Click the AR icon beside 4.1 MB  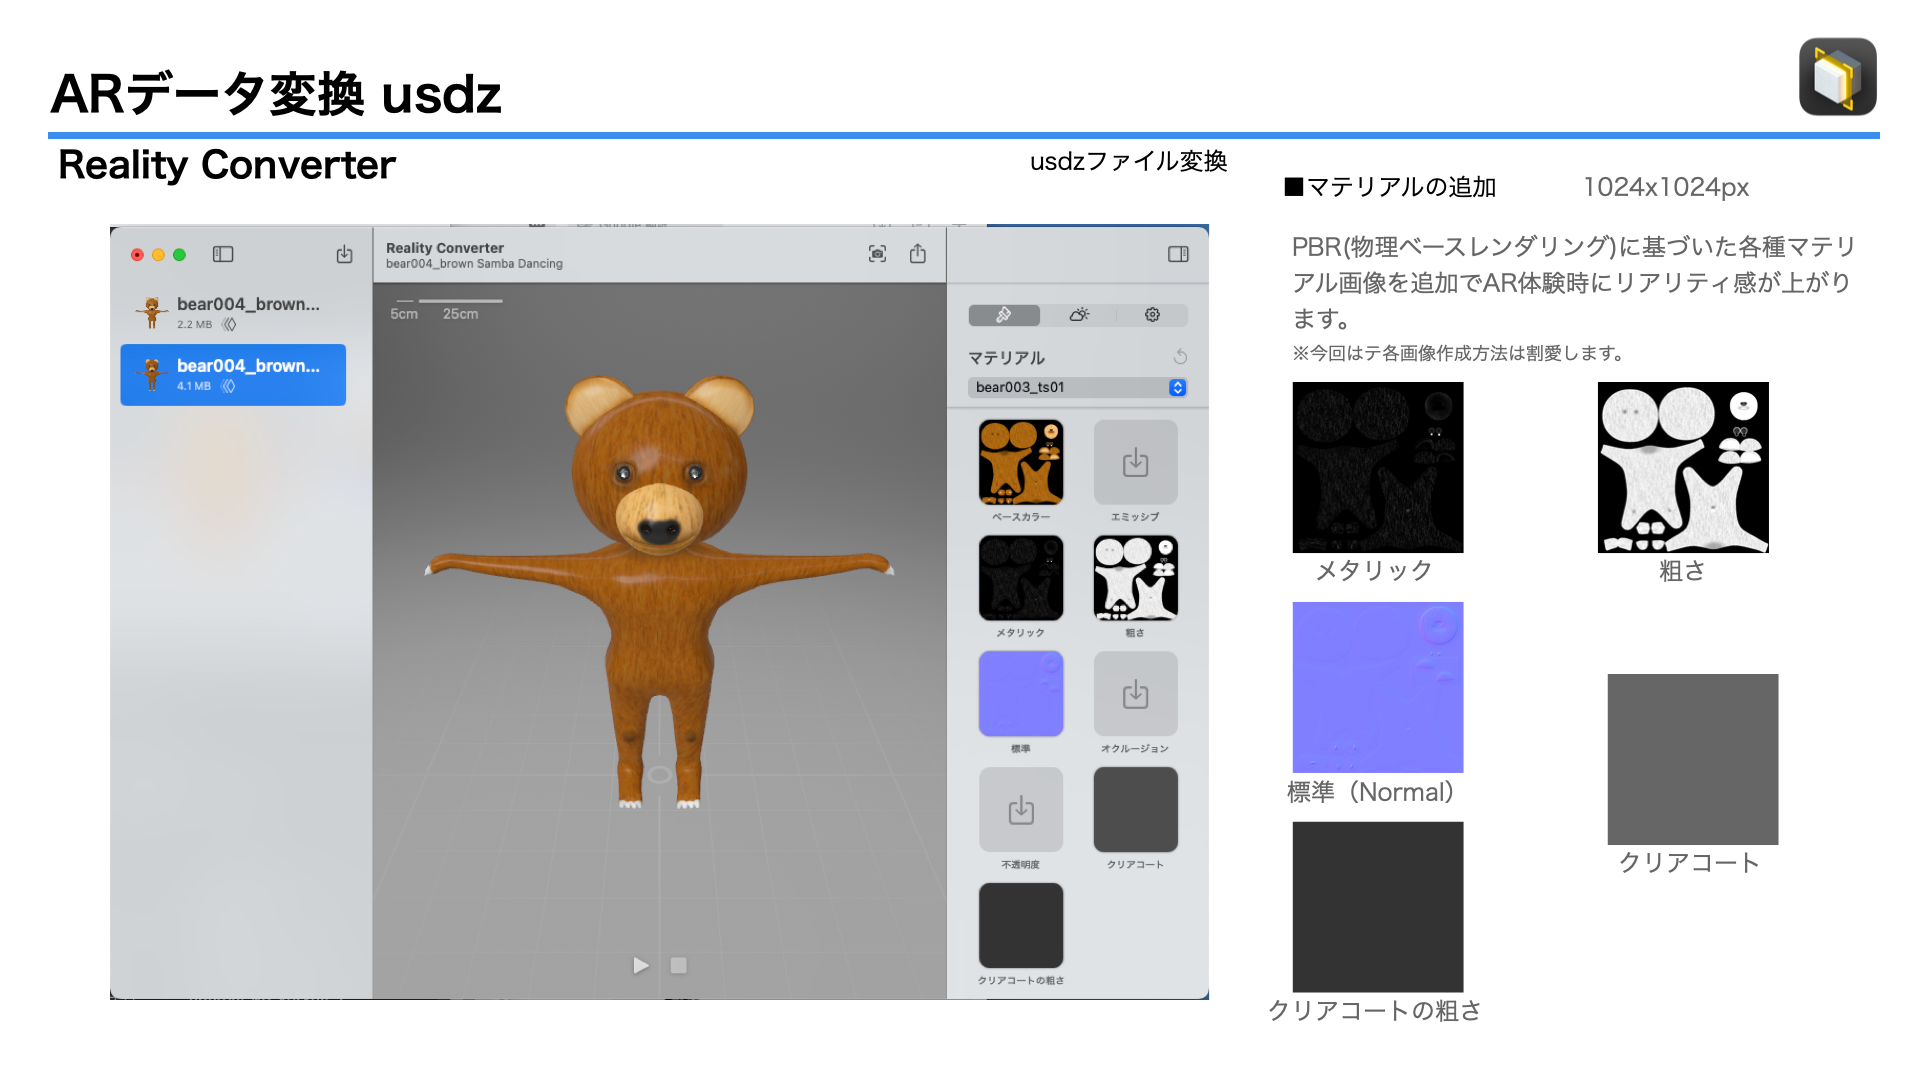228,386
